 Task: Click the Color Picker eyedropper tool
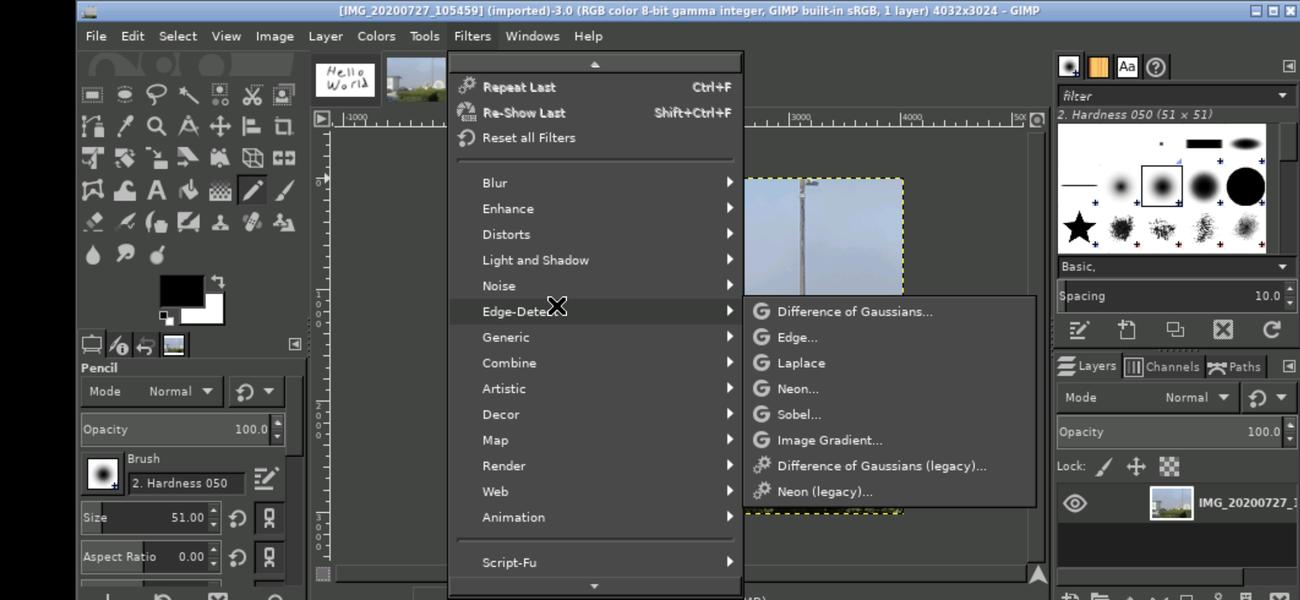tap(124, 127)
